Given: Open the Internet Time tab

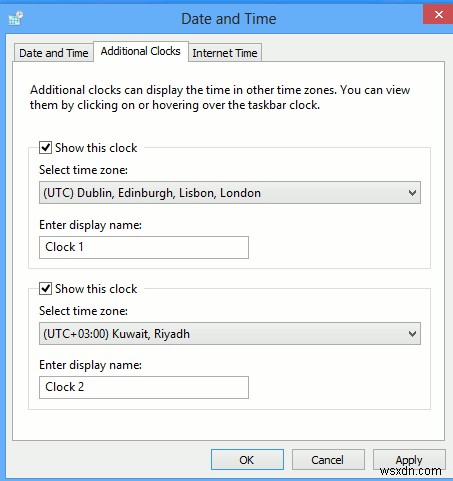Looking at the screenshot, I should (225, 53).
